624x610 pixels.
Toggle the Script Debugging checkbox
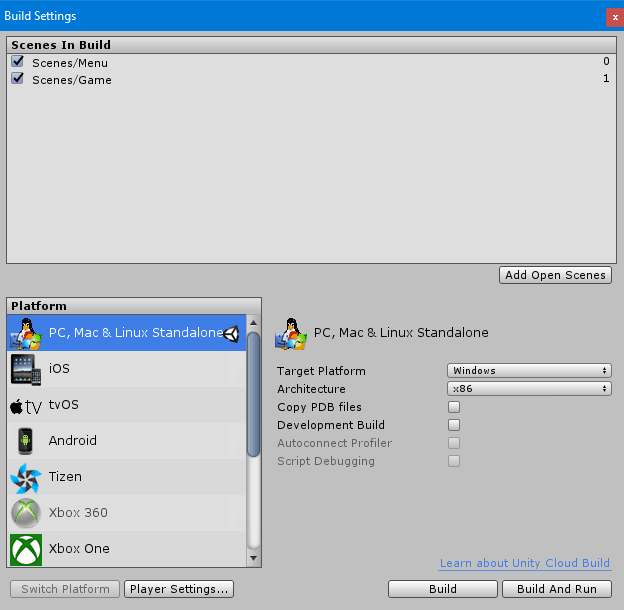[x=454, y=461]
